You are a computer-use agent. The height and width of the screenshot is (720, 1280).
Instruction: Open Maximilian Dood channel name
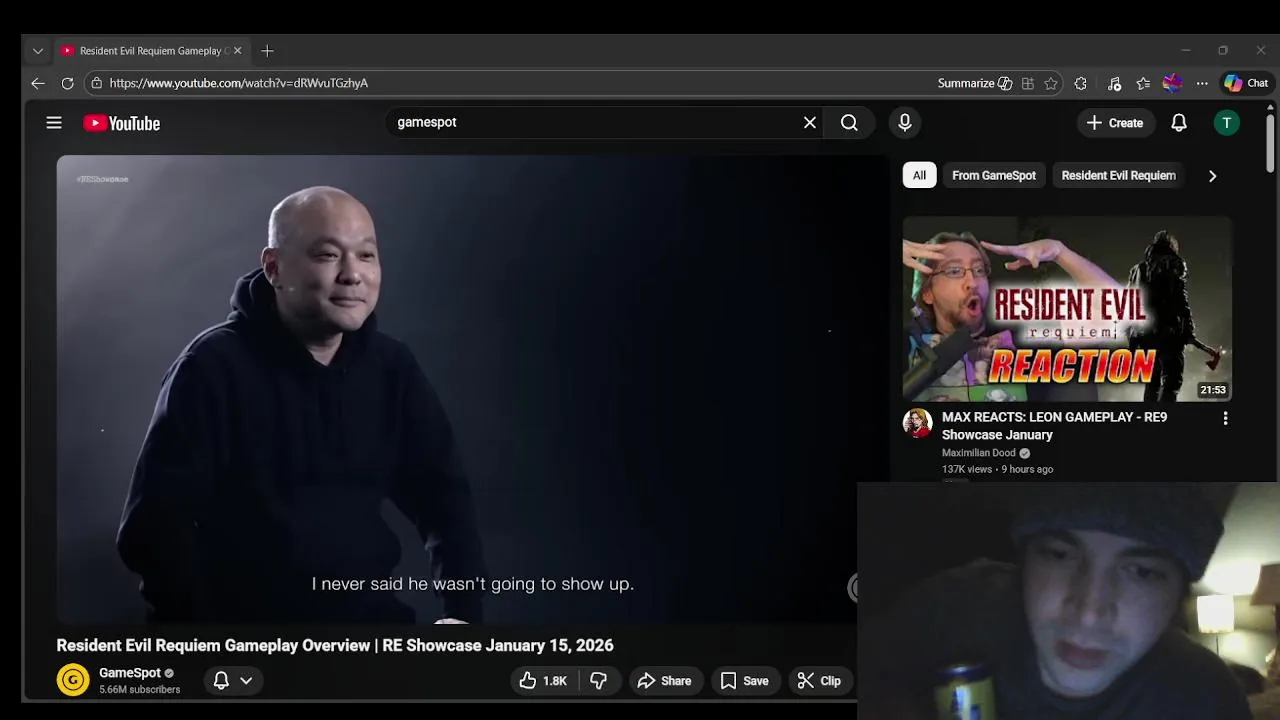coord(979,453)
